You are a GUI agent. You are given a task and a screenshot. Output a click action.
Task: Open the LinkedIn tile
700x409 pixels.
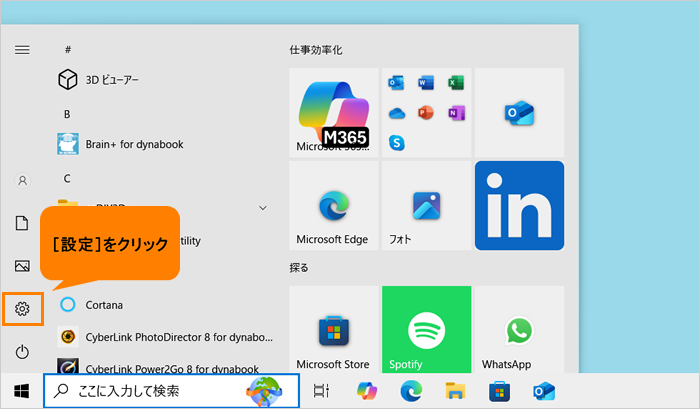click(x=520, y=205)
